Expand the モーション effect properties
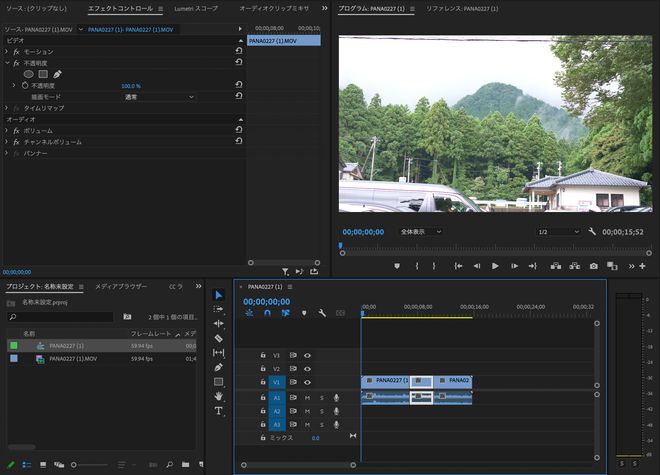Image resolution: width=660 pixels, height=475 pixels. pyautogui.click(x=7, y=51)
